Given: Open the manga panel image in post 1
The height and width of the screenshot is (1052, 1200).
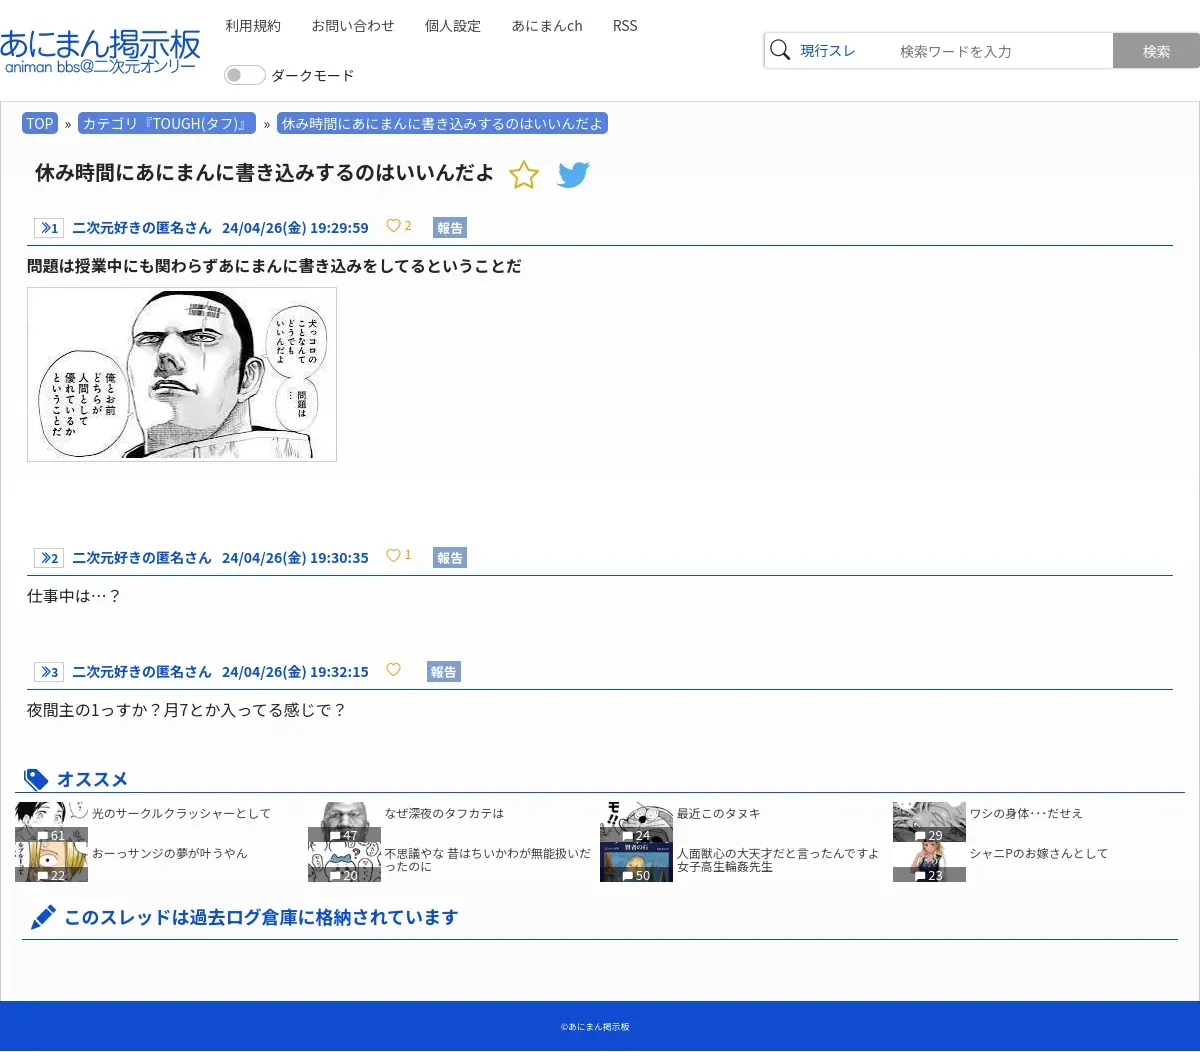Looking at the screenshot, I should 182,374.
